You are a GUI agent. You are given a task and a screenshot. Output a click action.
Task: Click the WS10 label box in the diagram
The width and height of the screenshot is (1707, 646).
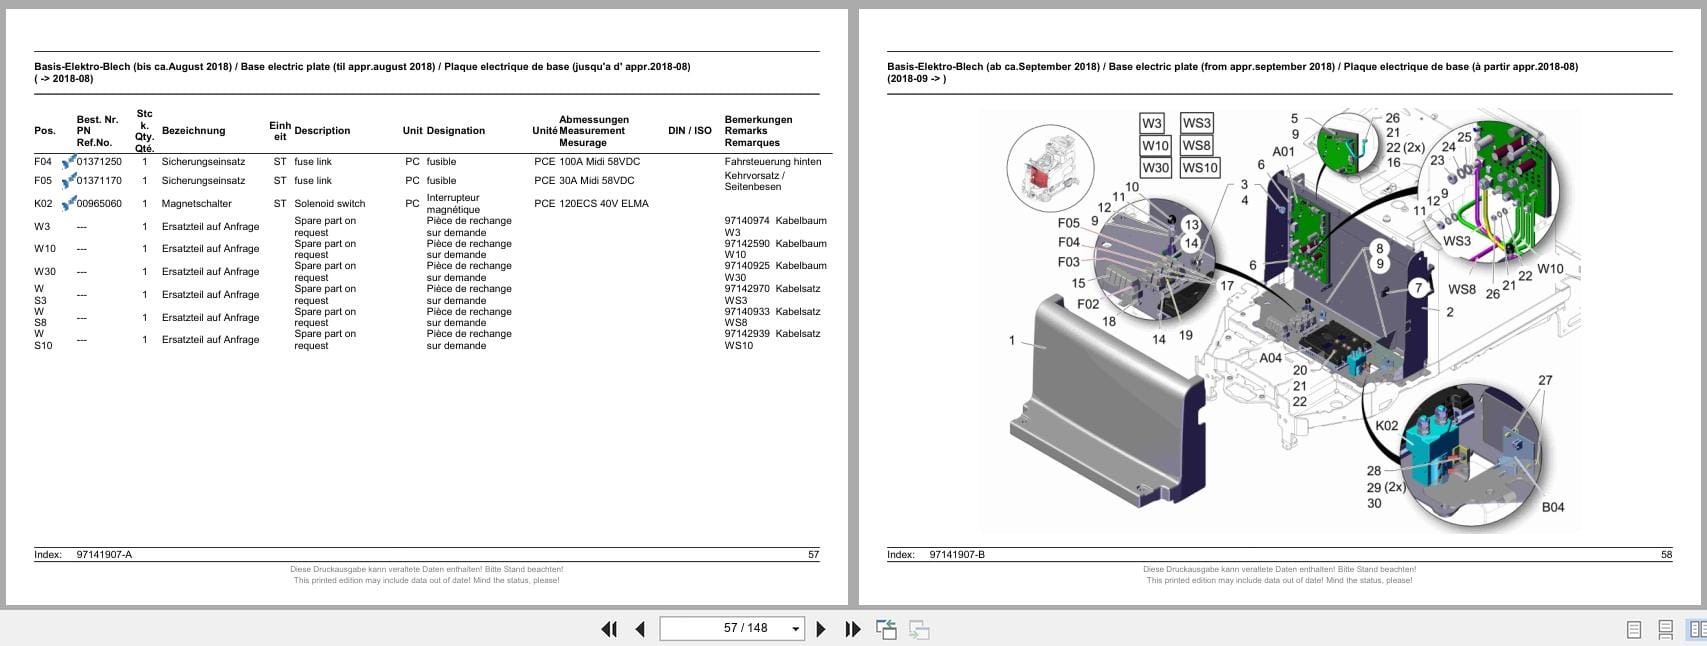click(x=1200, y=168)
